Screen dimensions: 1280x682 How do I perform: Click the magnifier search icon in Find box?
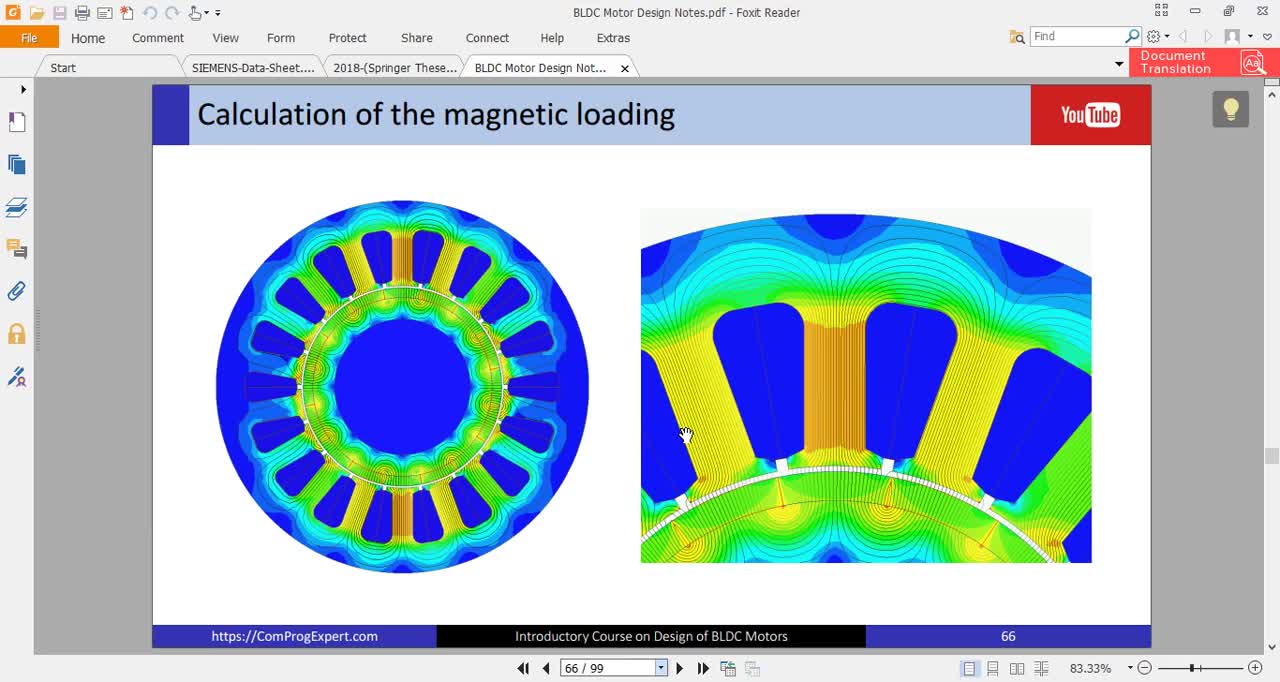[x=1132, y=36]
